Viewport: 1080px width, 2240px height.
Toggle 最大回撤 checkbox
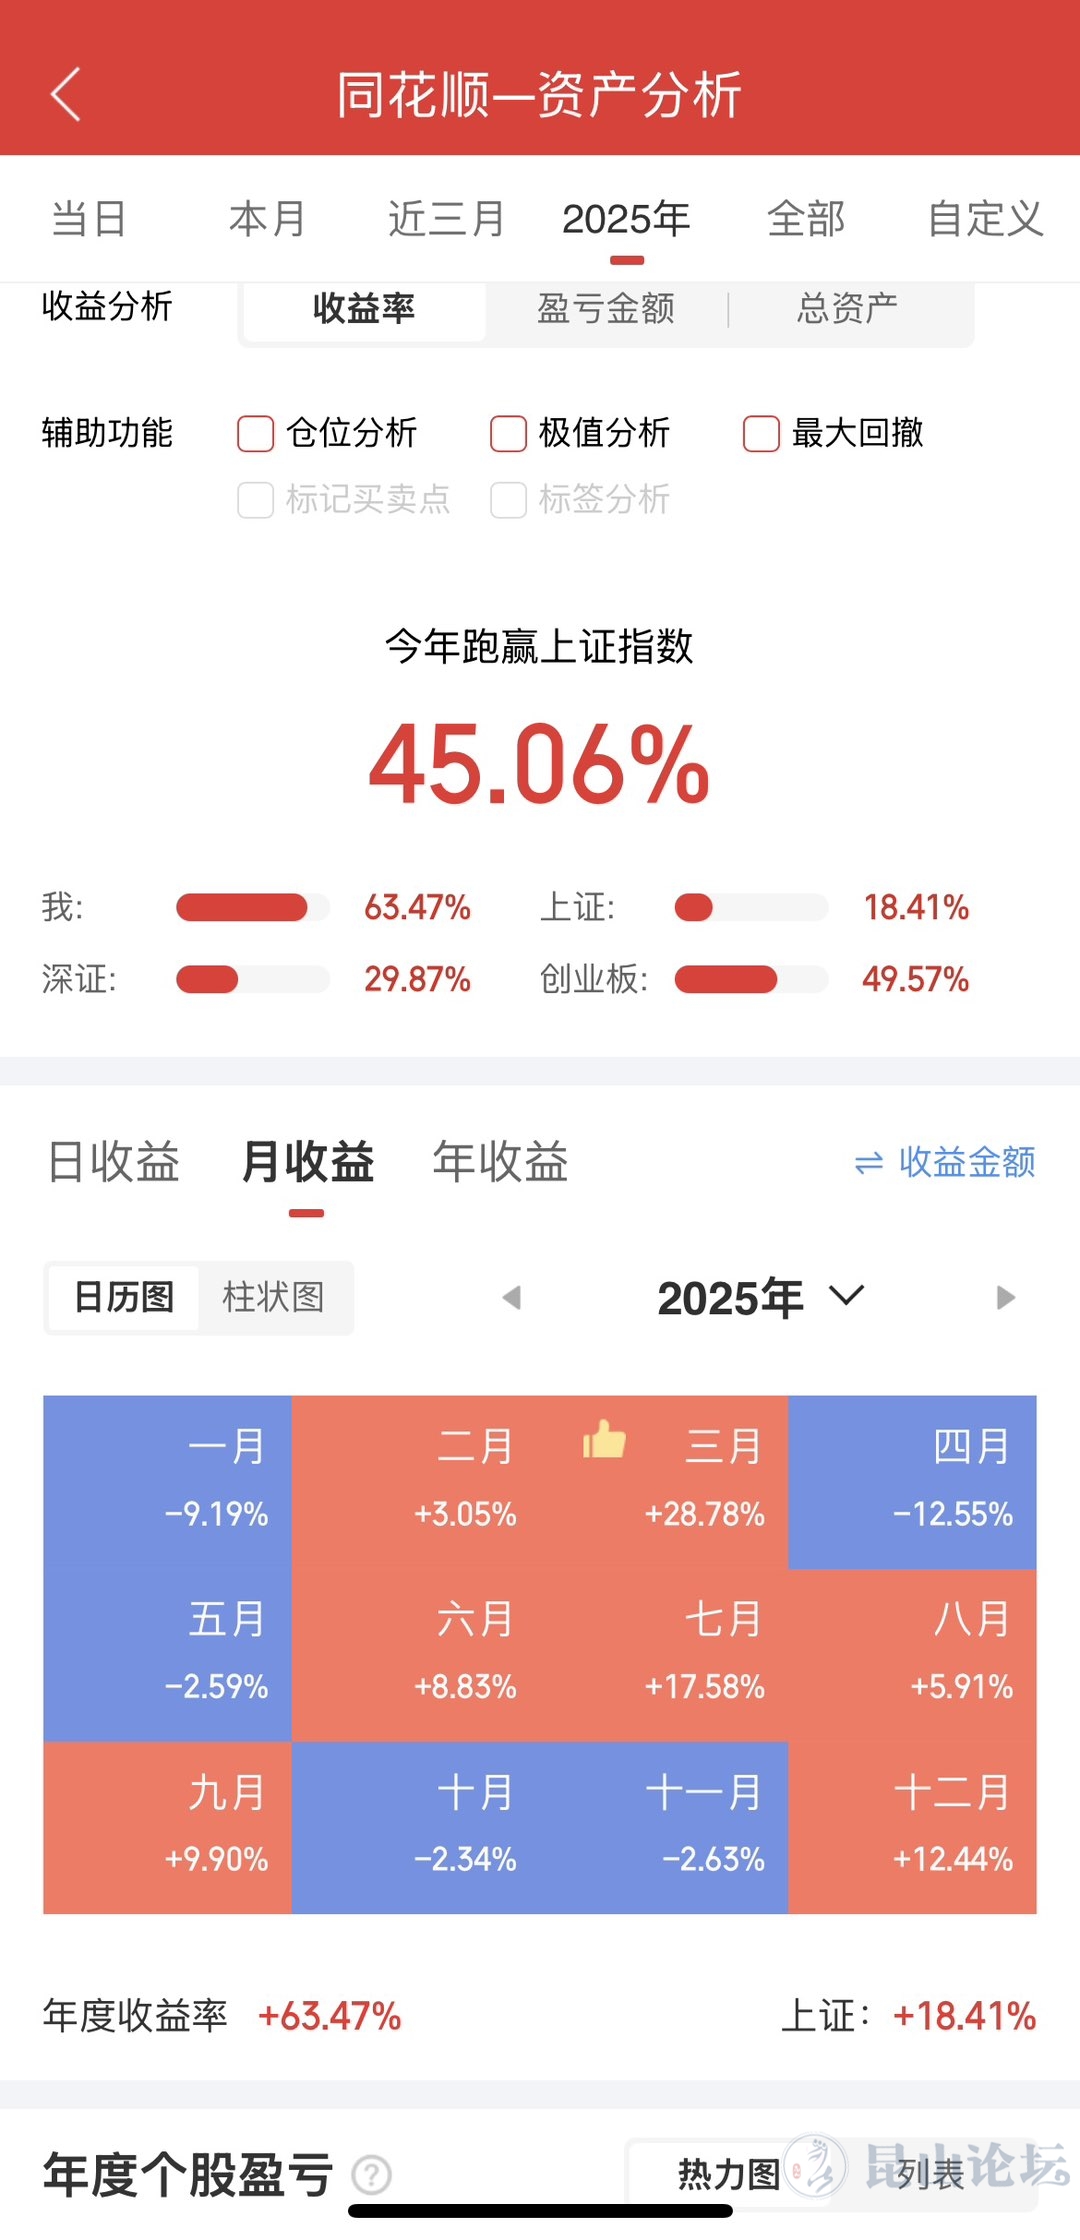tap(761, 434)
